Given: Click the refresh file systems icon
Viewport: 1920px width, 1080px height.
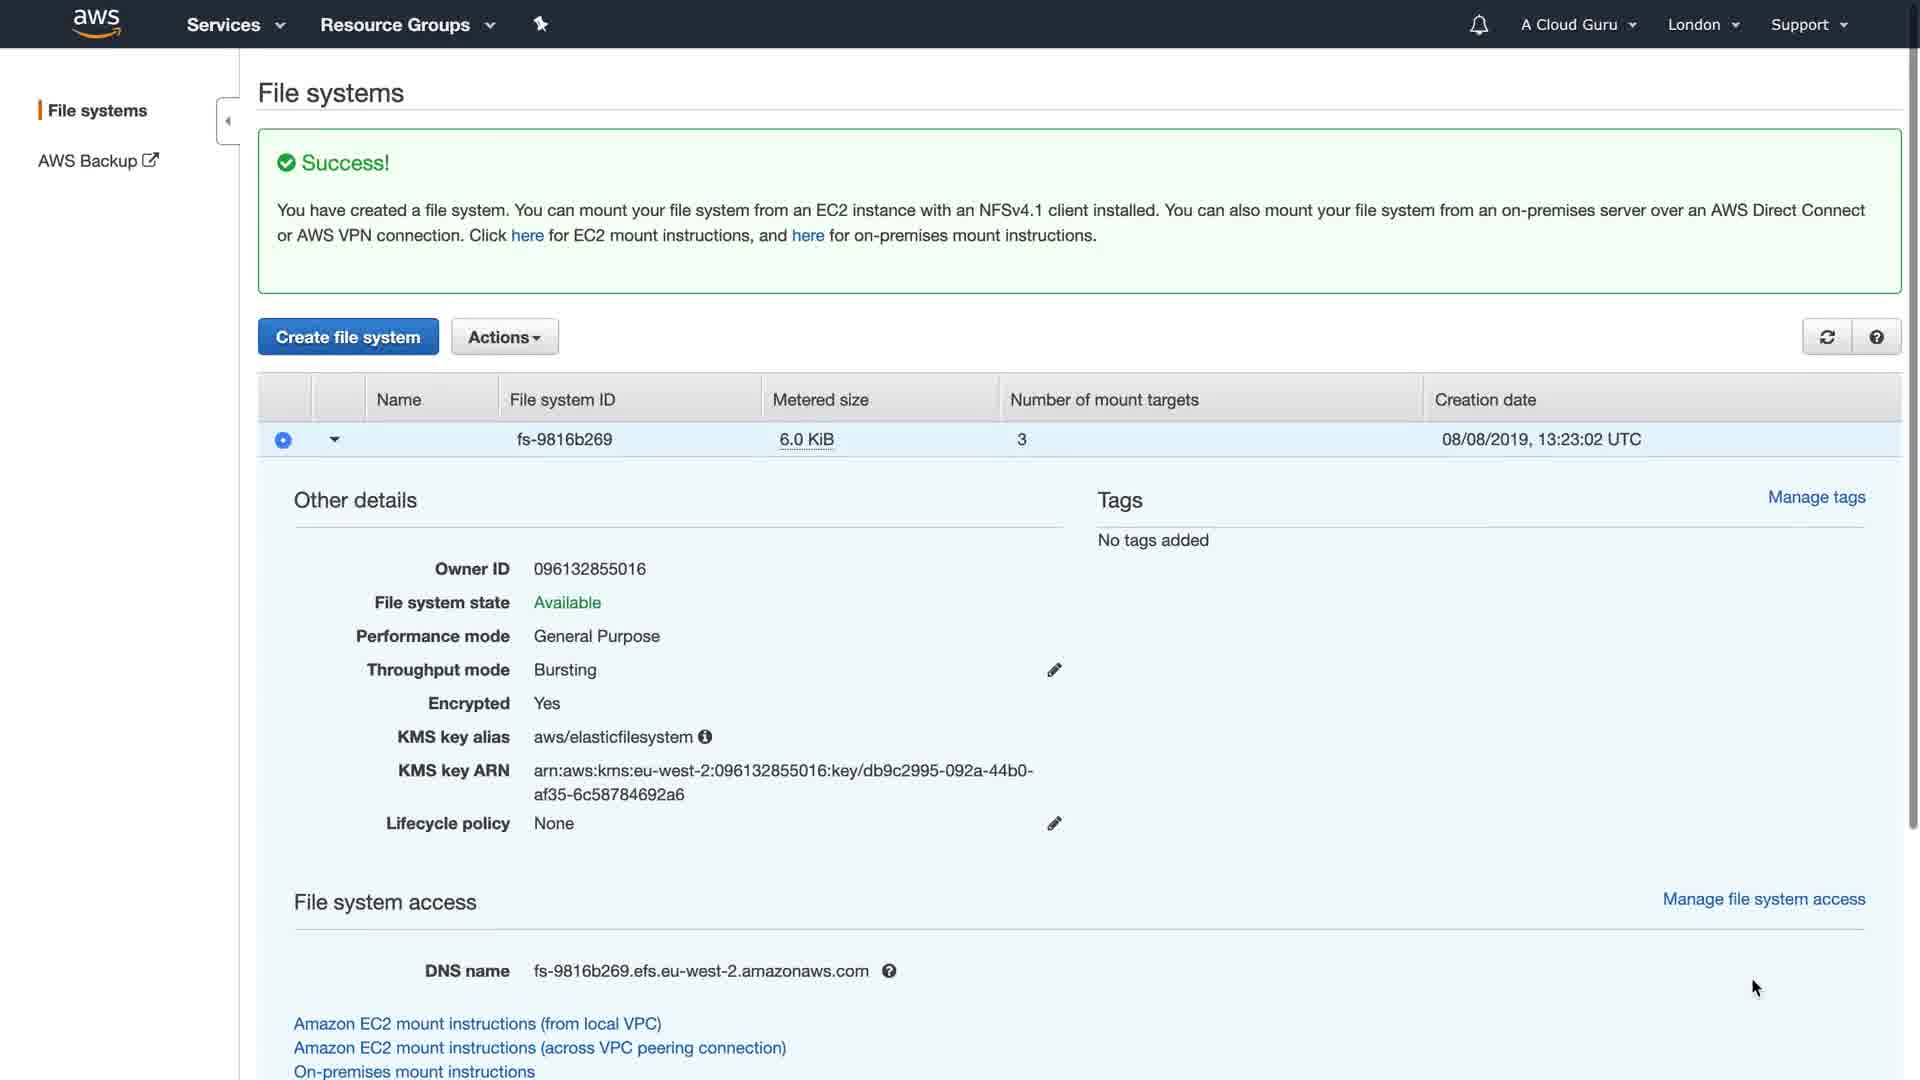Looking at the screenshot, I should click(x=1827, y=337).
